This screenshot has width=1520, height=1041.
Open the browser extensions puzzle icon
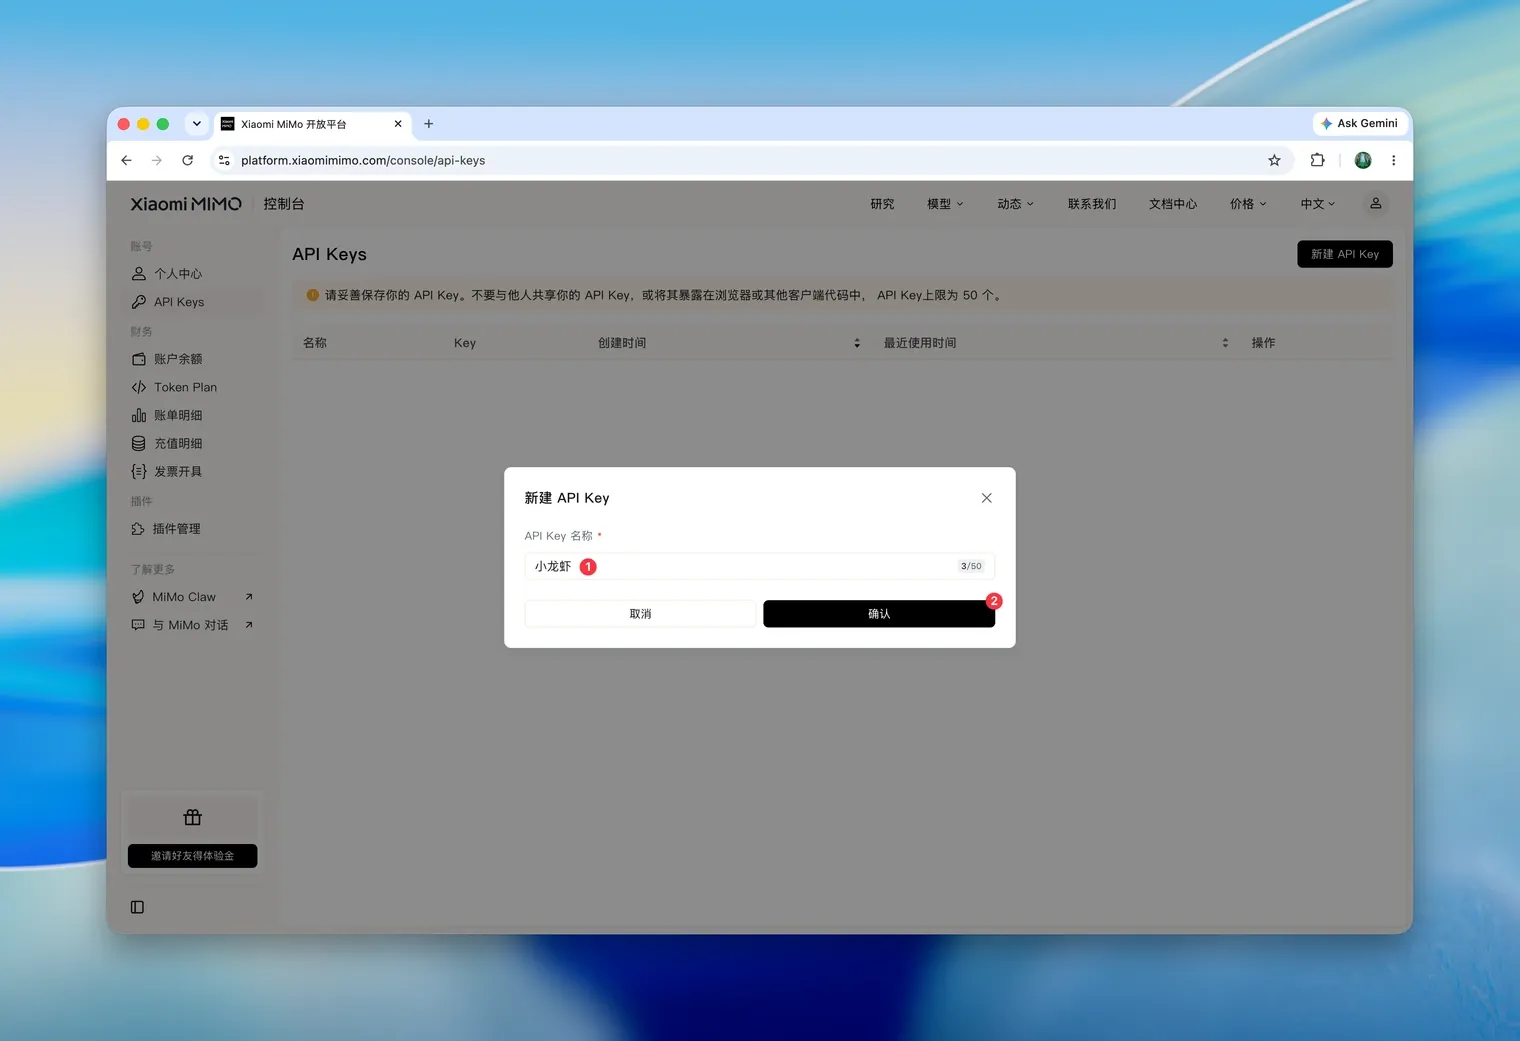[x=1318, y=160]
